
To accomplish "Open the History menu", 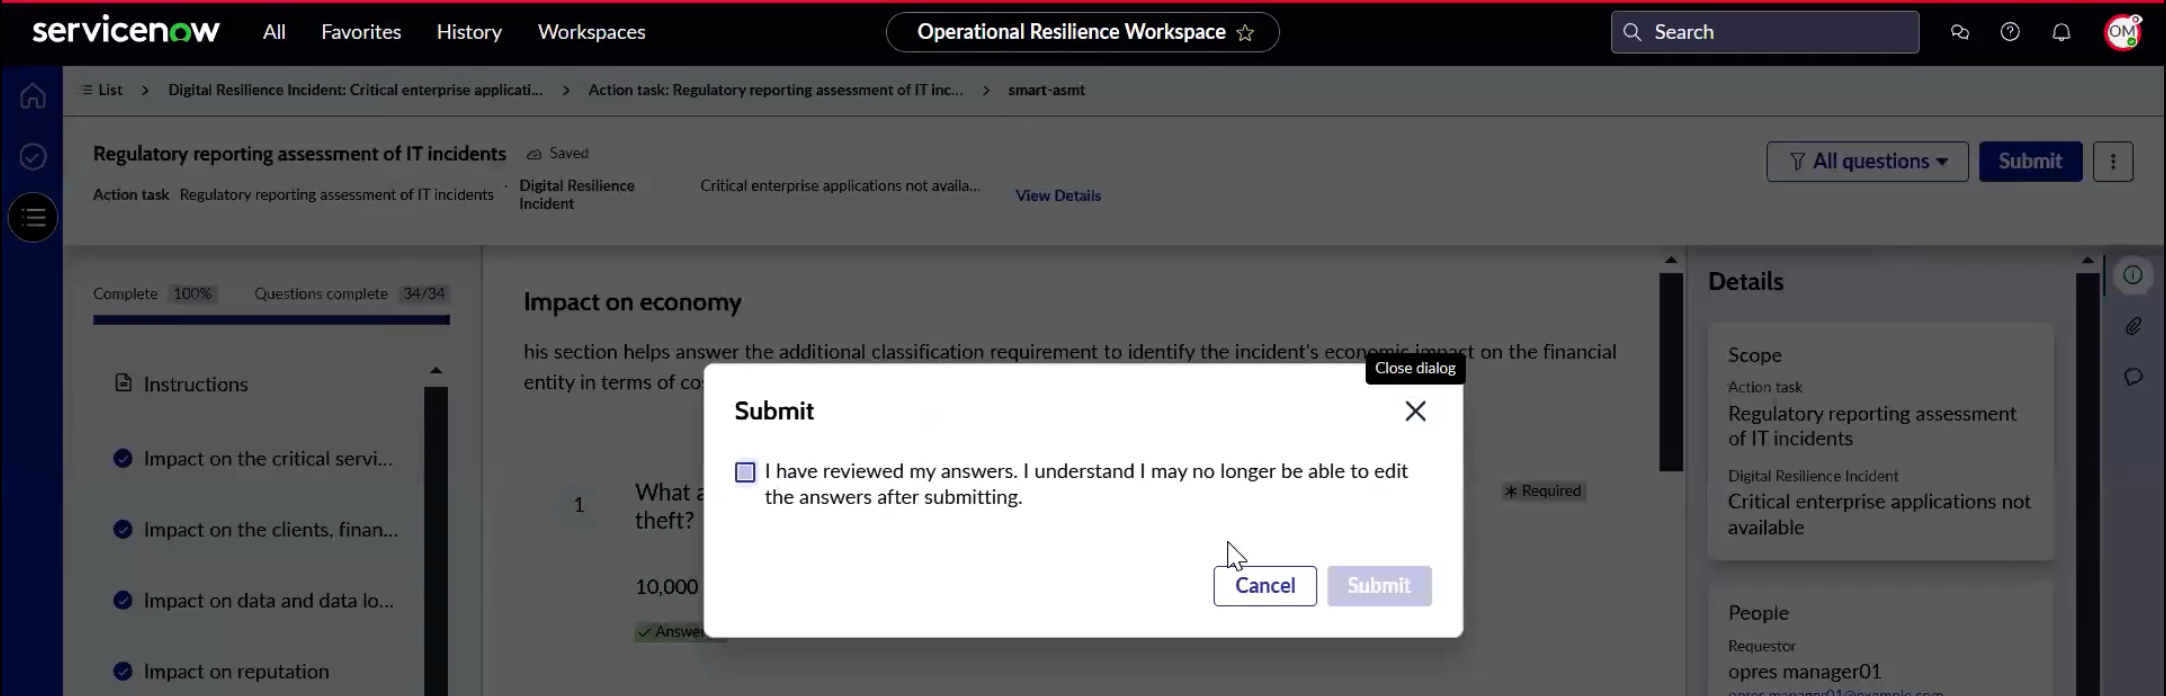I will 469,32.
